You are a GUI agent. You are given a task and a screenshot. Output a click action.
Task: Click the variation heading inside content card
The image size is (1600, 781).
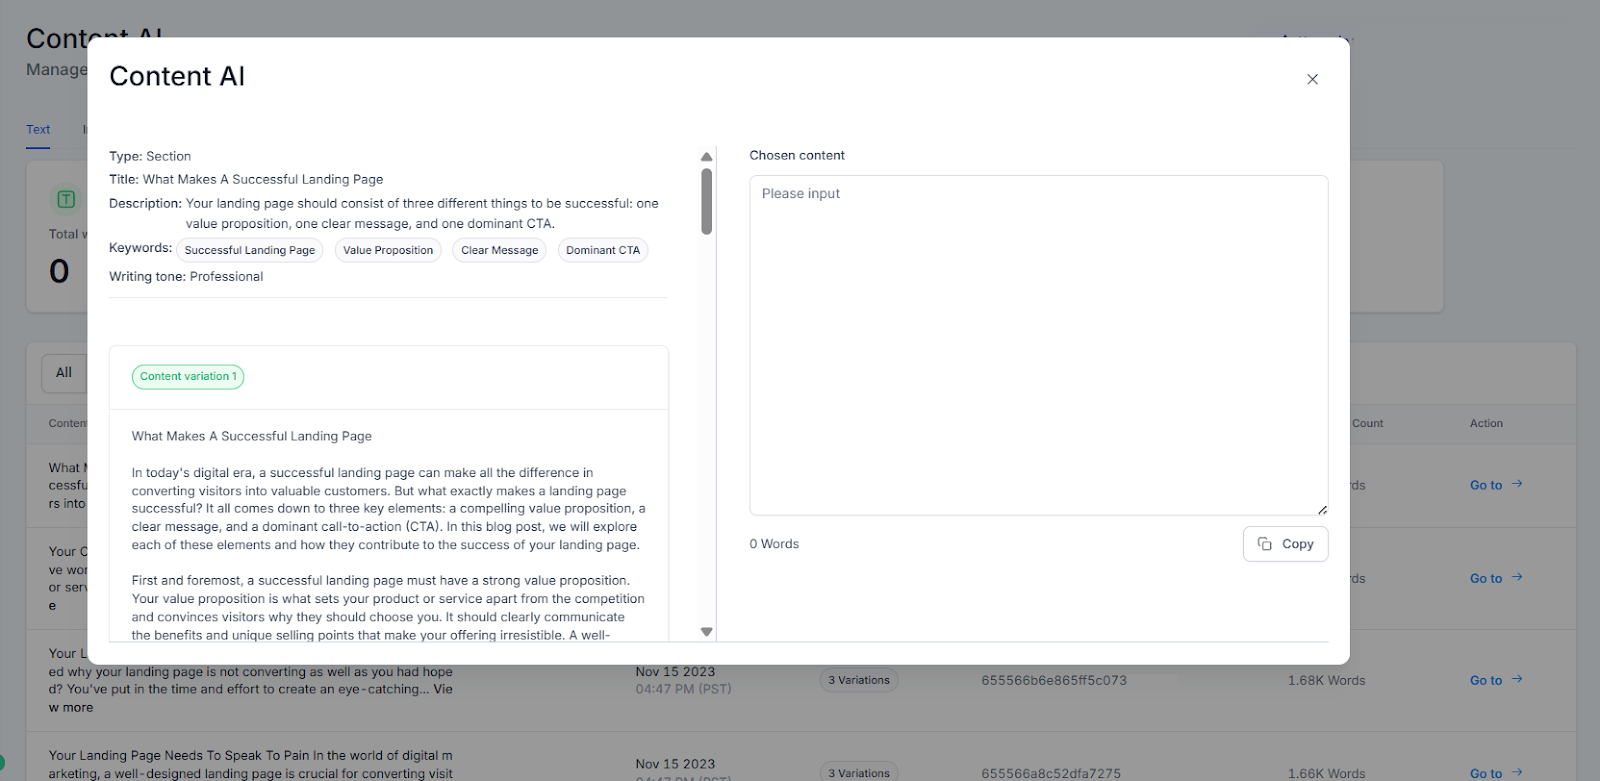[252, 436]
